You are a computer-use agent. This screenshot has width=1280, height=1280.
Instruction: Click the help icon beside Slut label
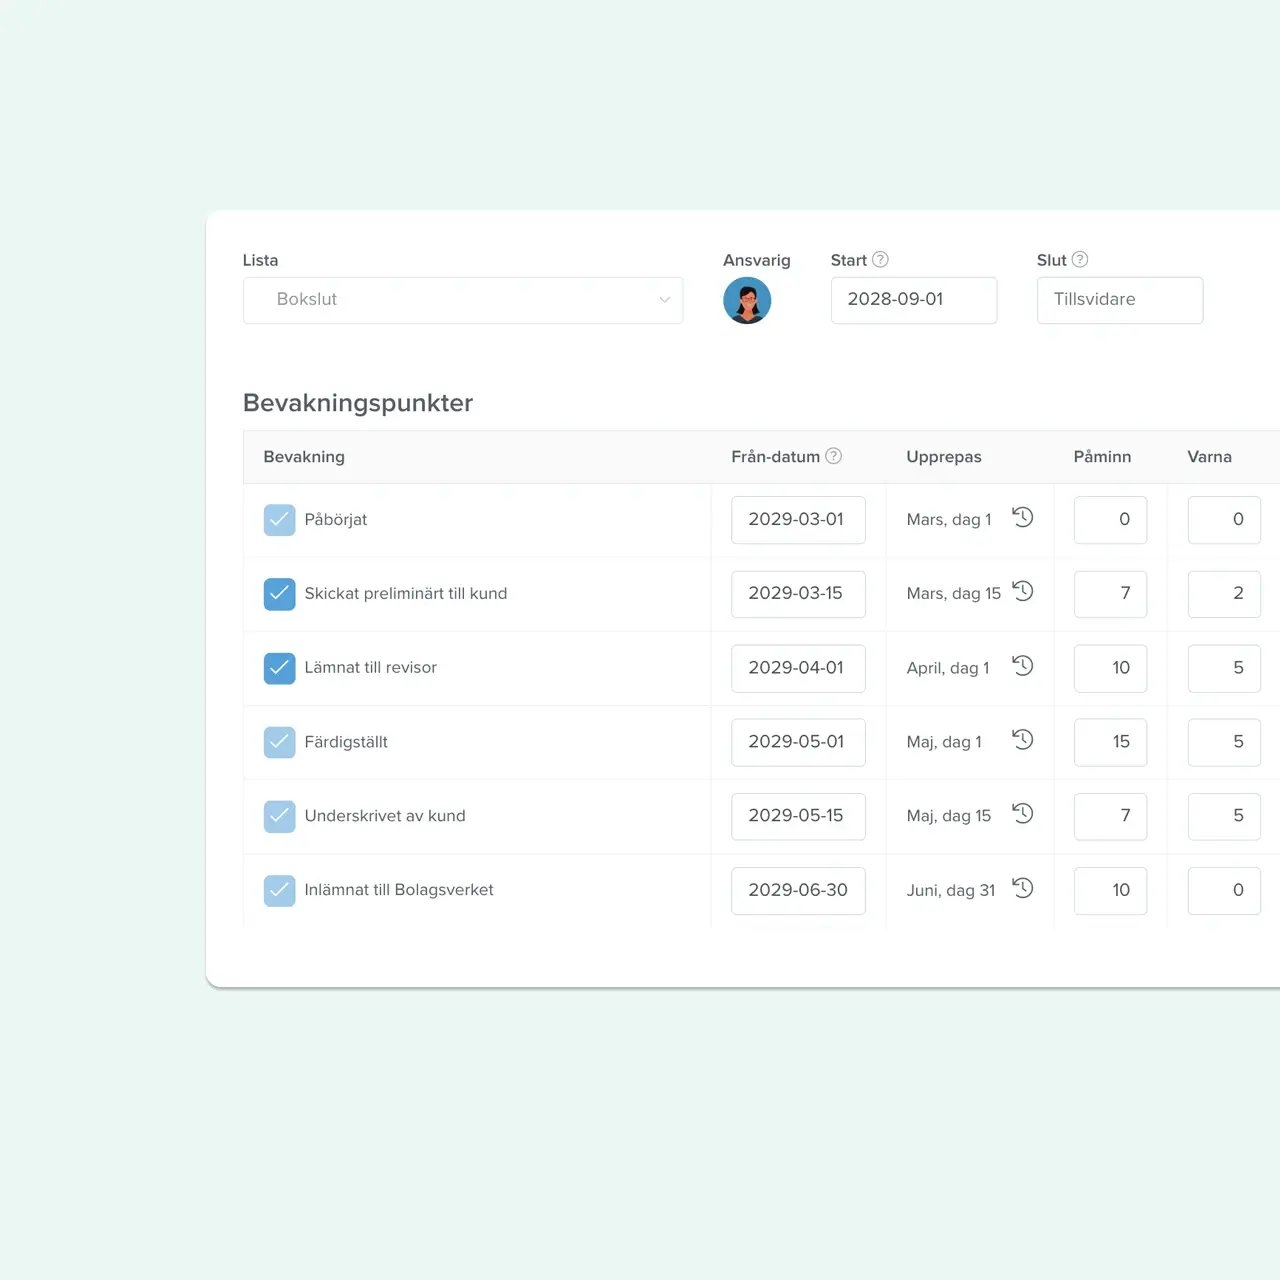pos(1080,260)
